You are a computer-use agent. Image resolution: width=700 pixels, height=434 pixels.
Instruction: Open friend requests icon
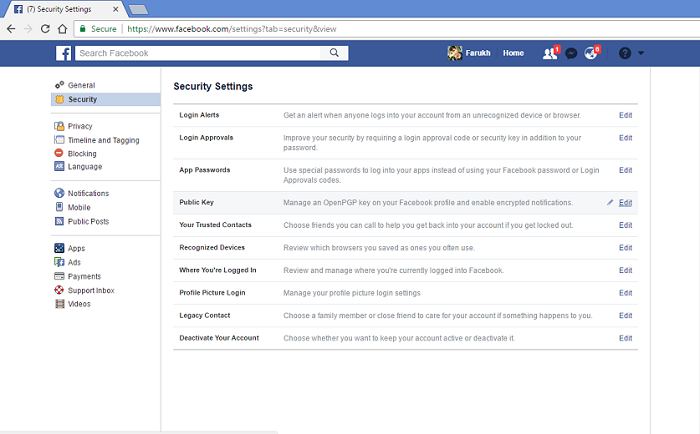point(550,53)
